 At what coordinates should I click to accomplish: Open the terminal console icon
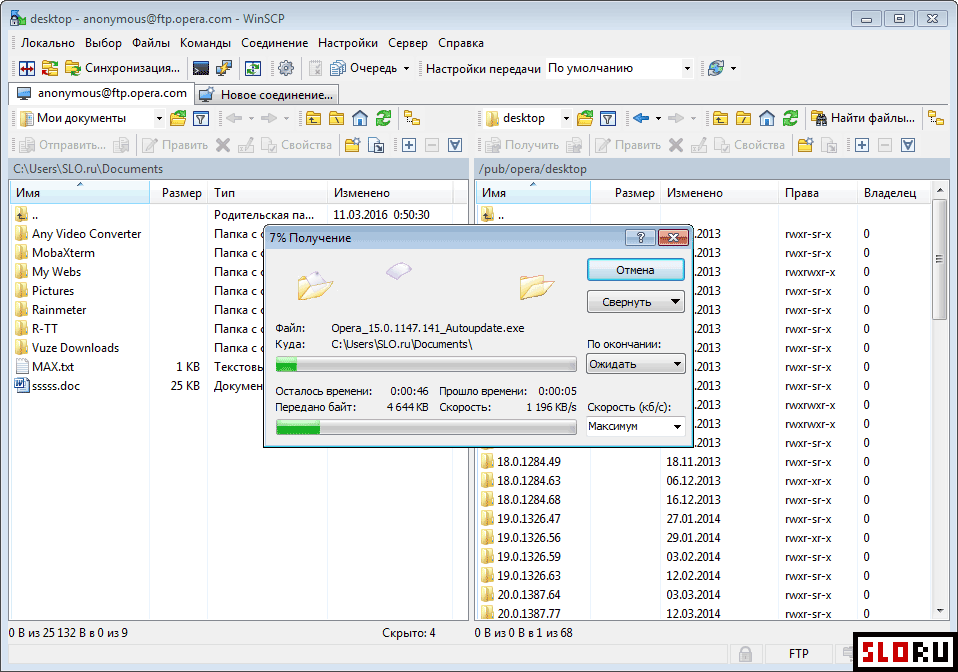pos(200,68)
